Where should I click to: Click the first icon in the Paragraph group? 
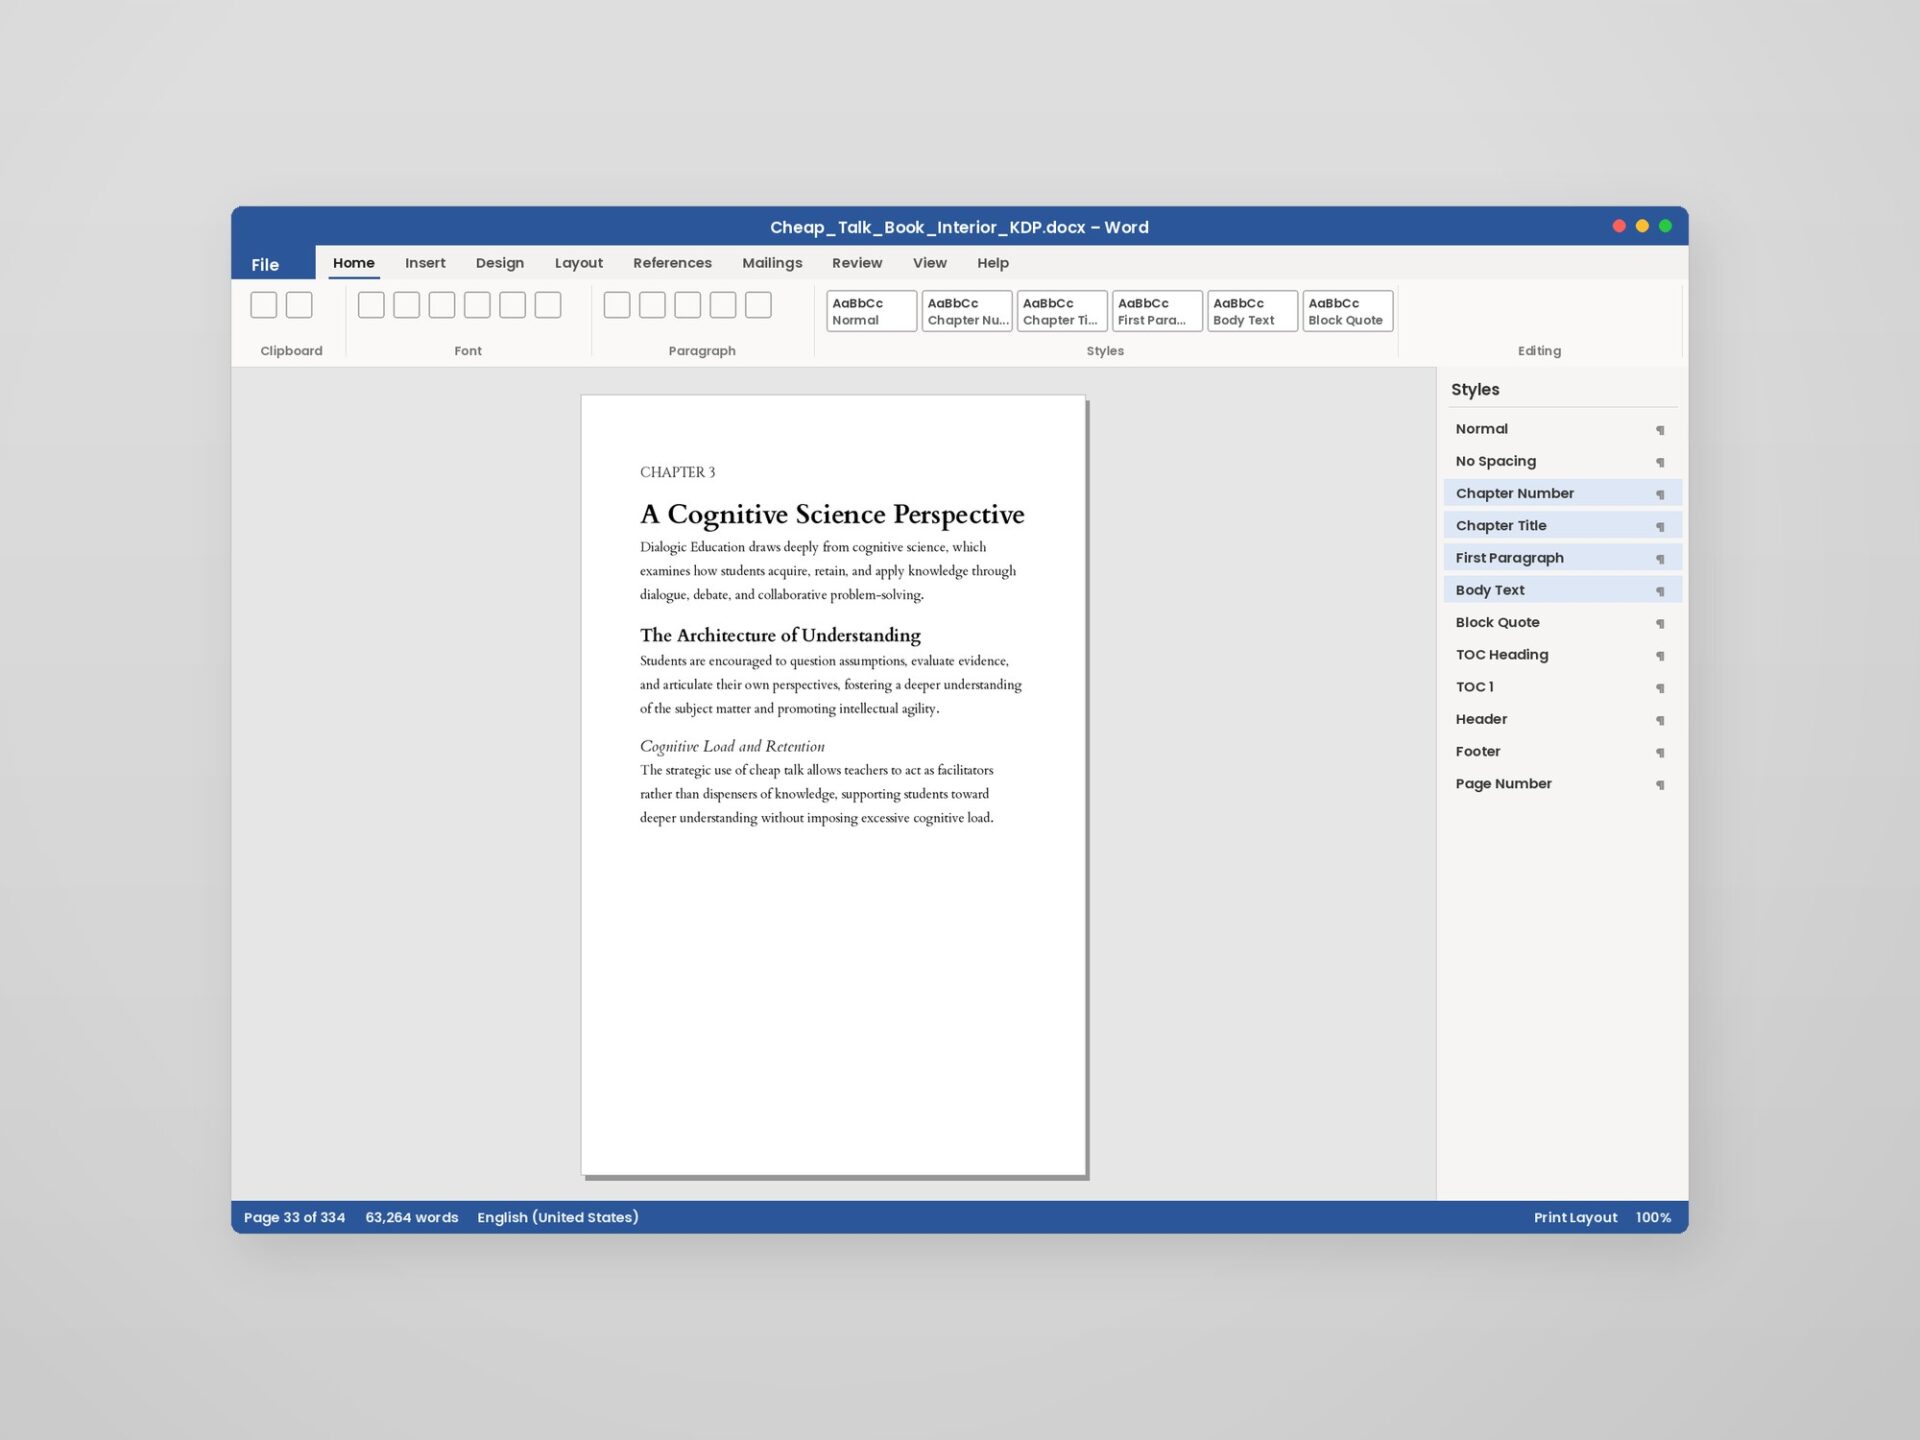[617, 305]
